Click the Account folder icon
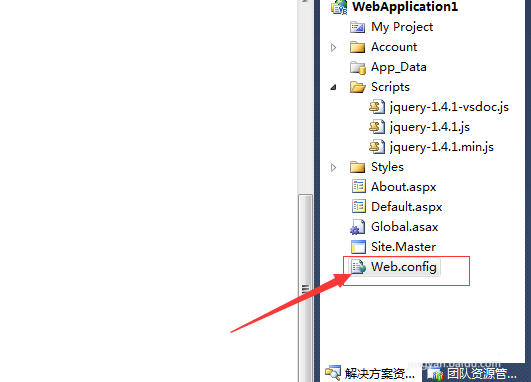This screenshot has width=531, height=382. pos(358,47)
